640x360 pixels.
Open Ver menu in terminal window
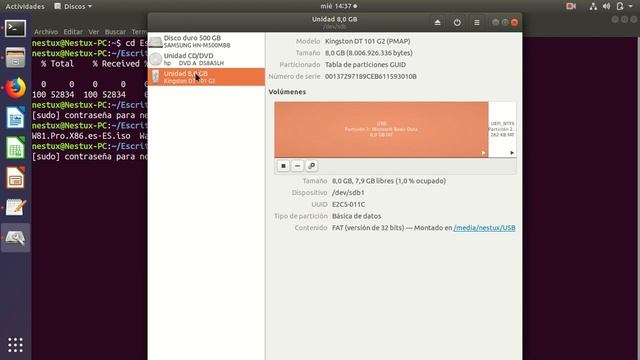pos(93,31)
